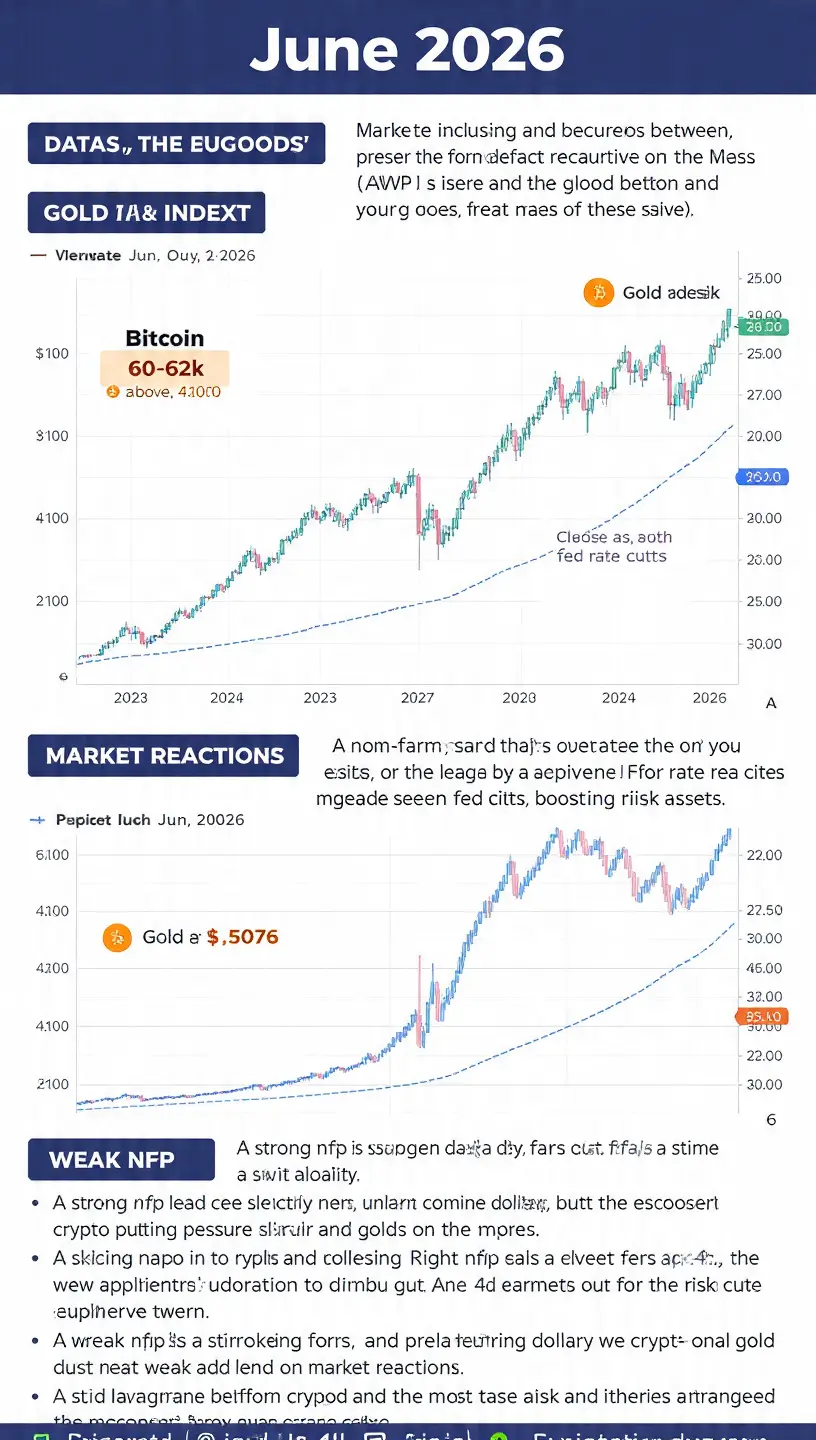The image size is (816, 1440).
Task: Click the small orange icon before above, 41000
Action: [x=112, y=392]
